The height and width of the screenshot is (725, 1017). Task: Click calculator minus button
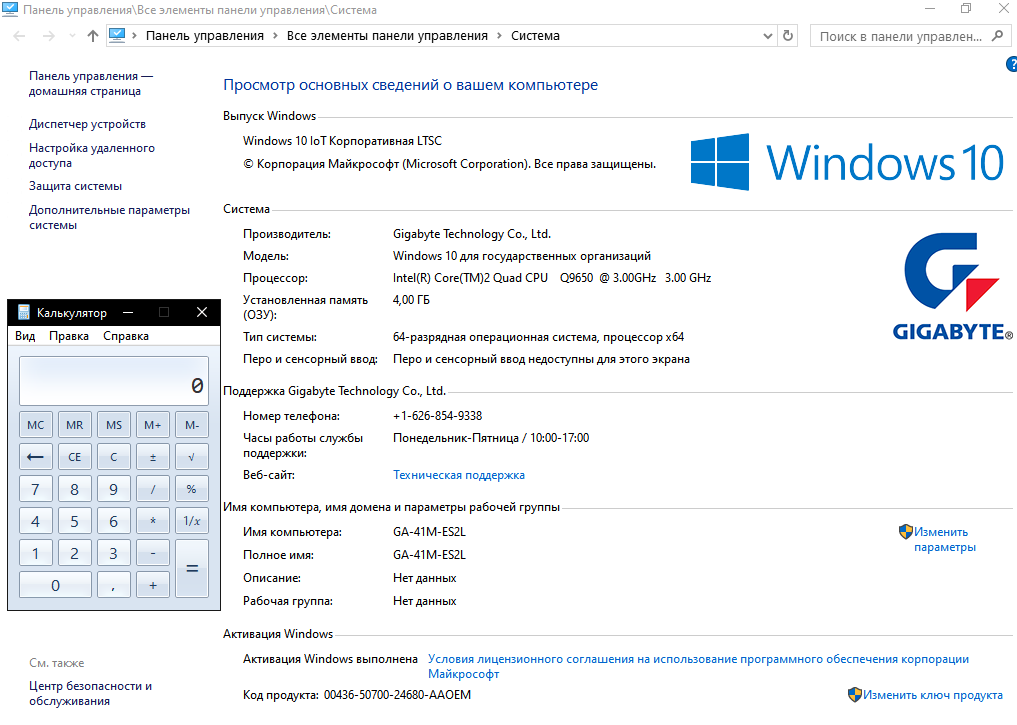[x=153, y=553]
